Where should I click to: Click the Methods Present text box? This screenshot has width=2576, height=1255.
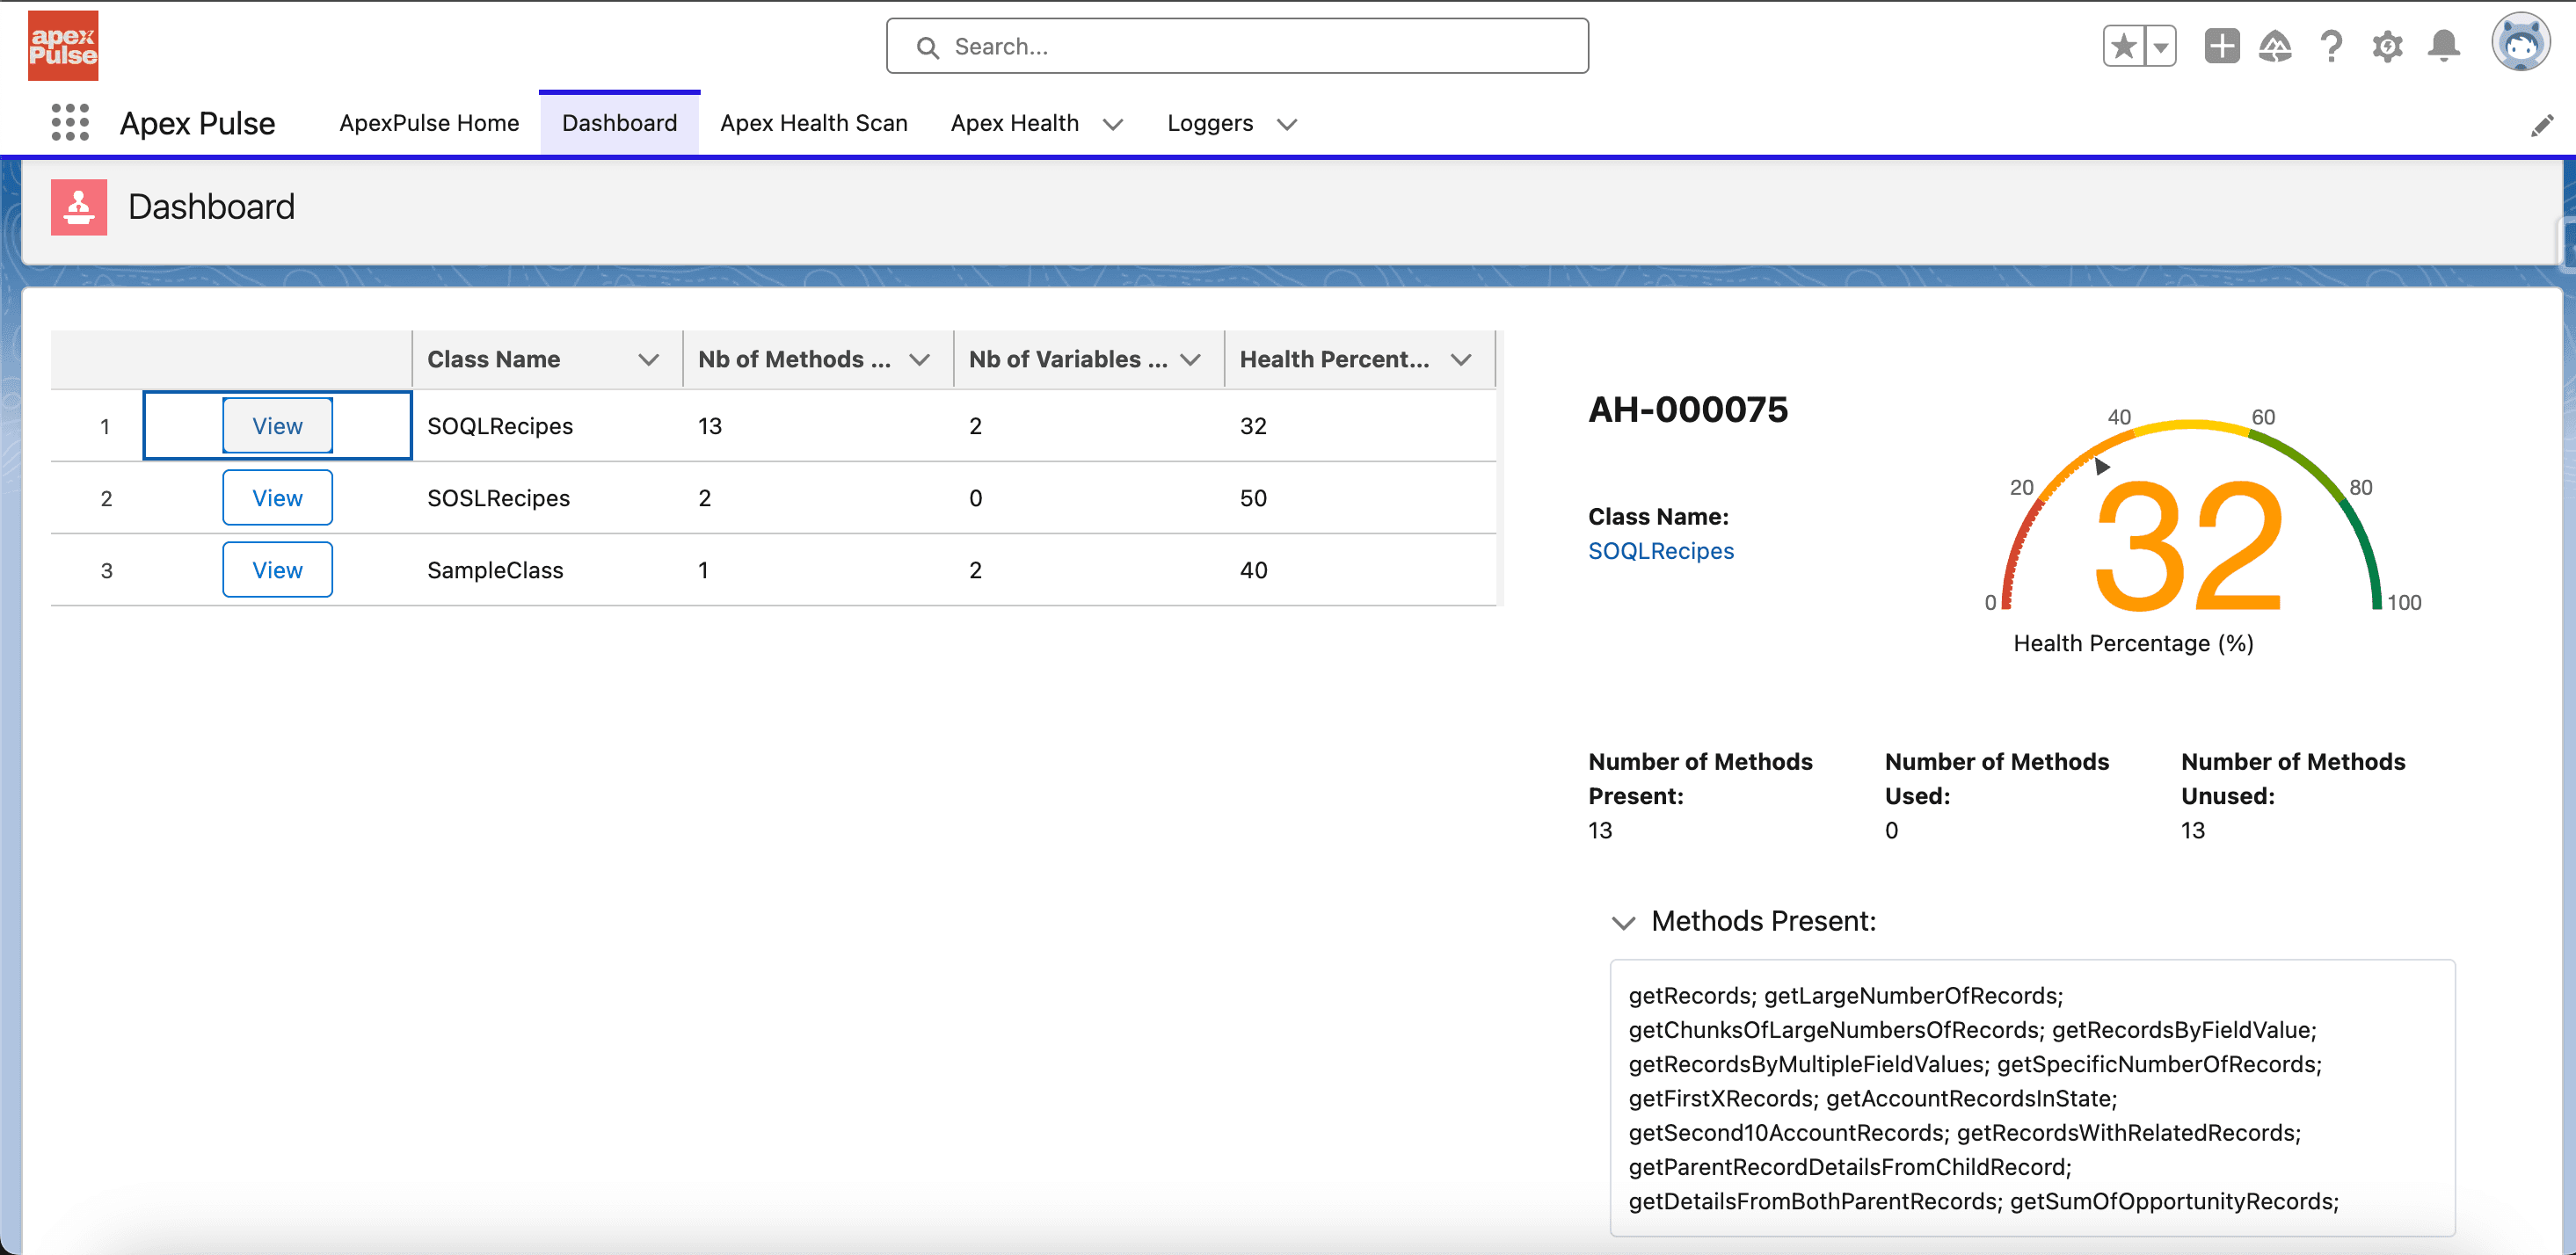[2032, 1098]
